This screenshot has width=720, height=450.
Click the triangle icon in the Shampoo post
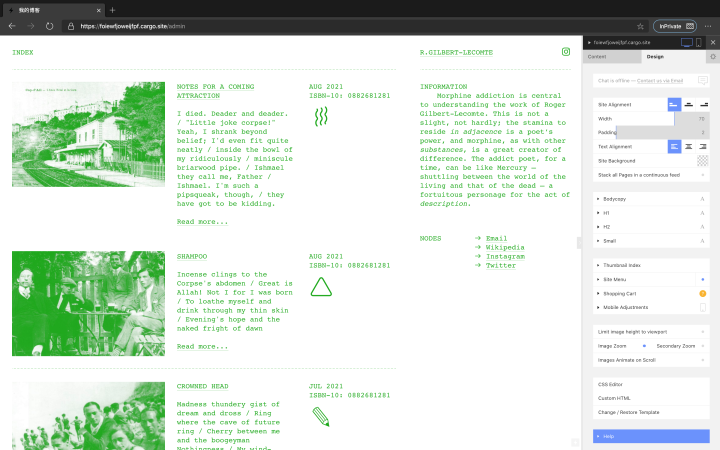[321, 287]
